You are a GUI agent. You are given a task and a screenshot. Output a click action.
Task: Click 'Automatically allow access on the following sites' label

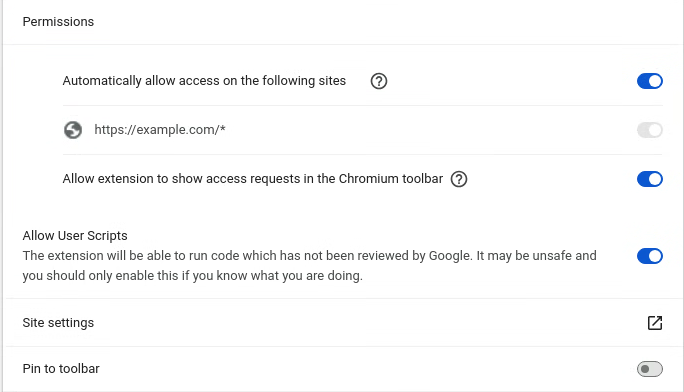point(204,81)
